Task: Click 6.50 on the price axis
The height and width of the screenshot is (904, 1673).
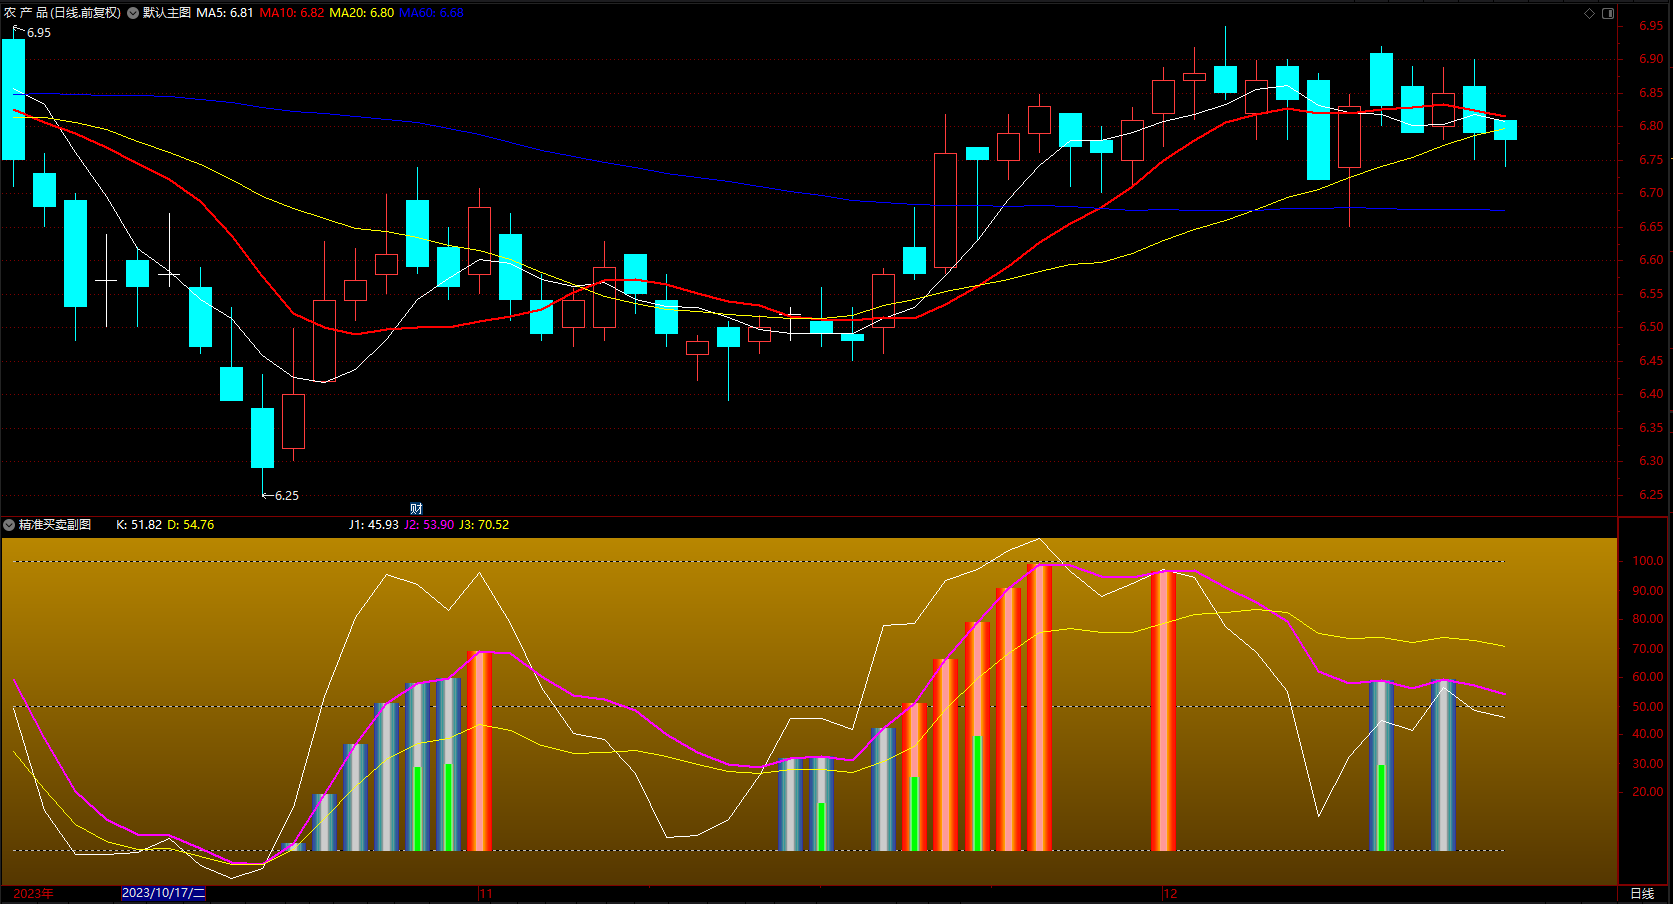Action: [x=1651, y=327]
